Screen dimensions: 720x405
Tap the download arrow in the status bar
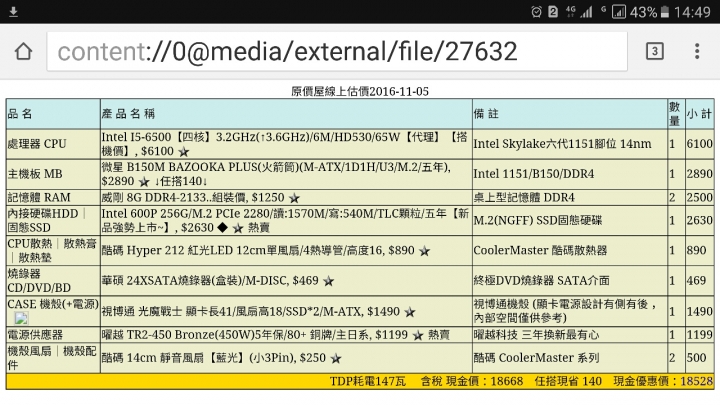coord(13,11)
